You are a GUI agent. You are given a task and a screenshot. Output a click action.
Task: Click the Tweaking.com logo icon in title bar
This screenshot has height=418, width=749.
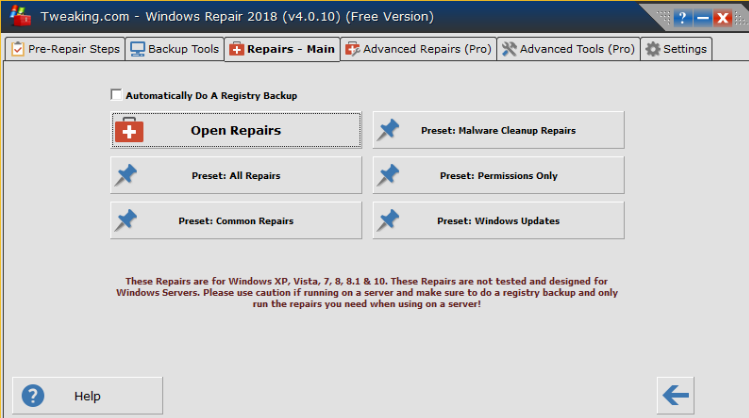[20, 16]
